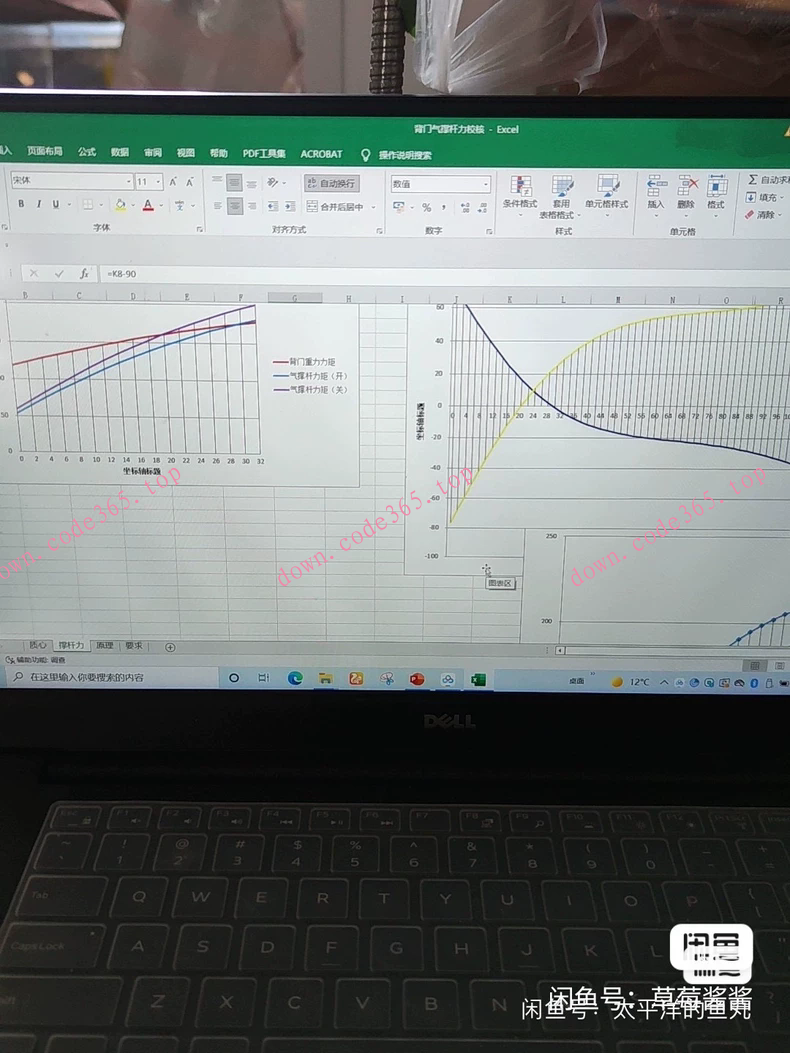The width and height of the screenshot is (790, 1053).
Task: Open the 审阅 ribbon tab
Action: 152,152
